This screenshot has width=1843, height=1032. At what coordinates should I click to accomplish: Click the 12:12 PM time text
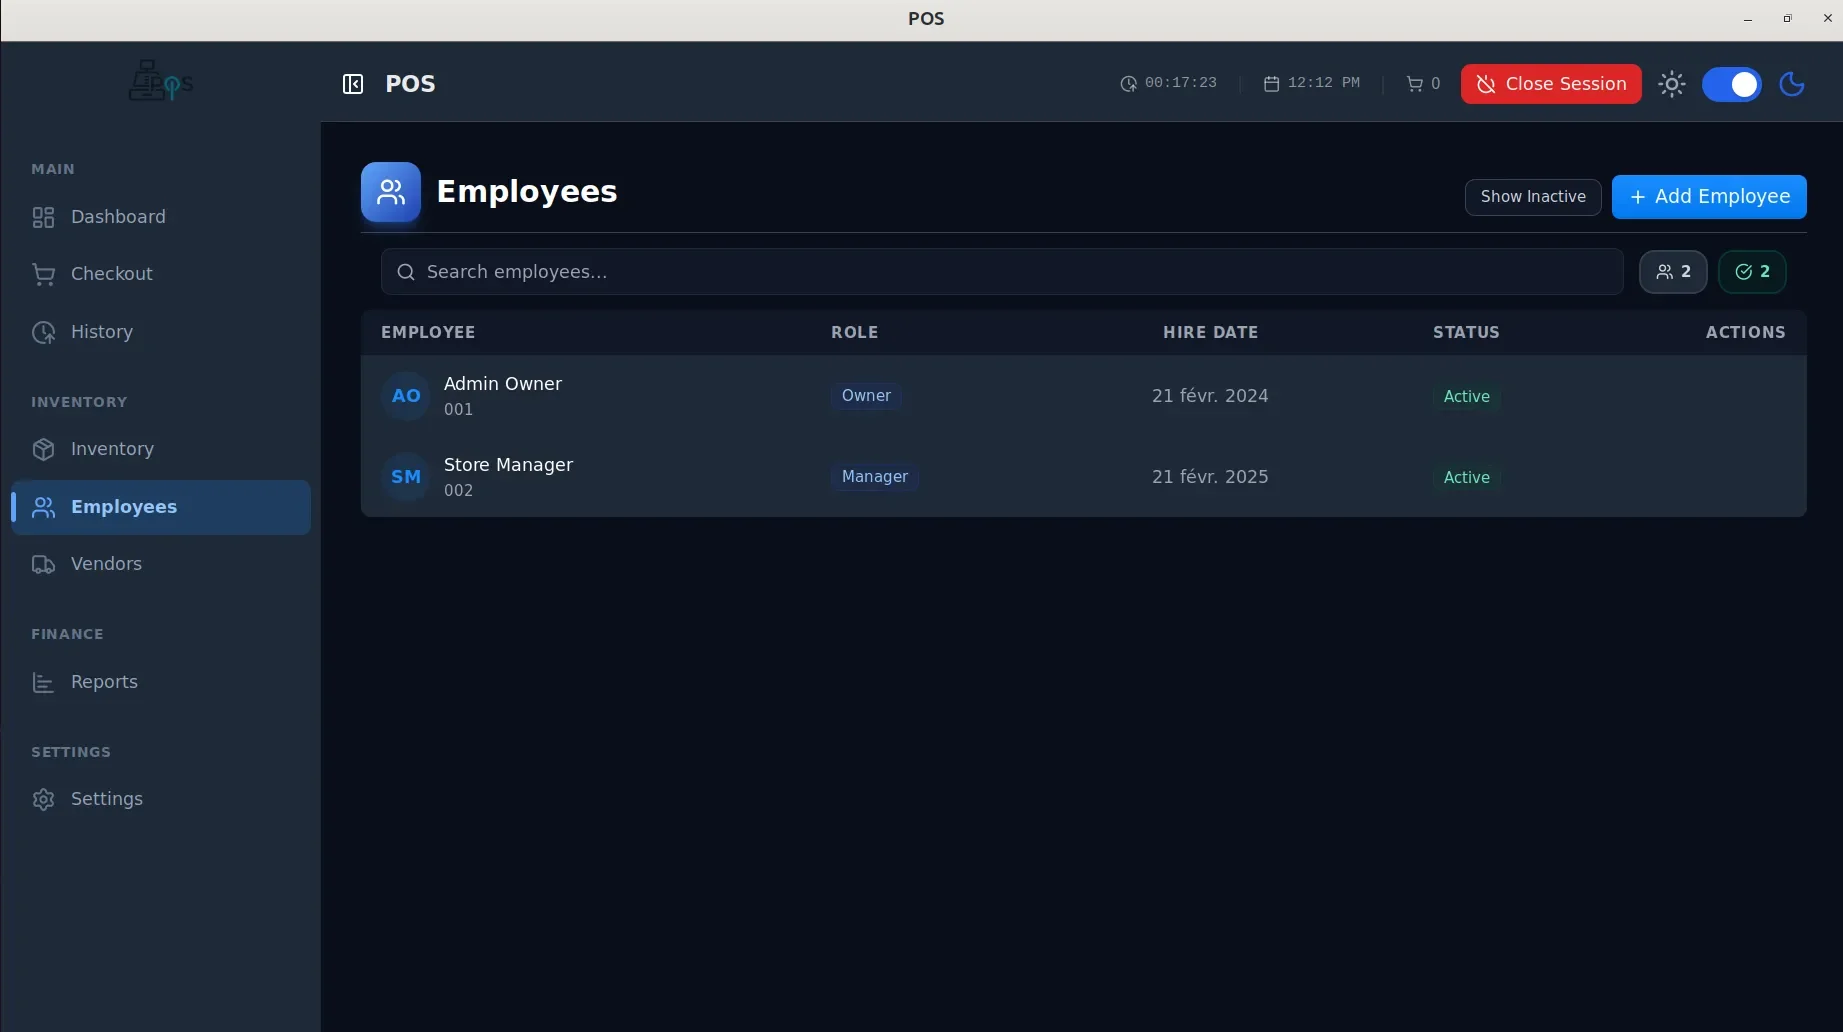(x=1324, y=83)
